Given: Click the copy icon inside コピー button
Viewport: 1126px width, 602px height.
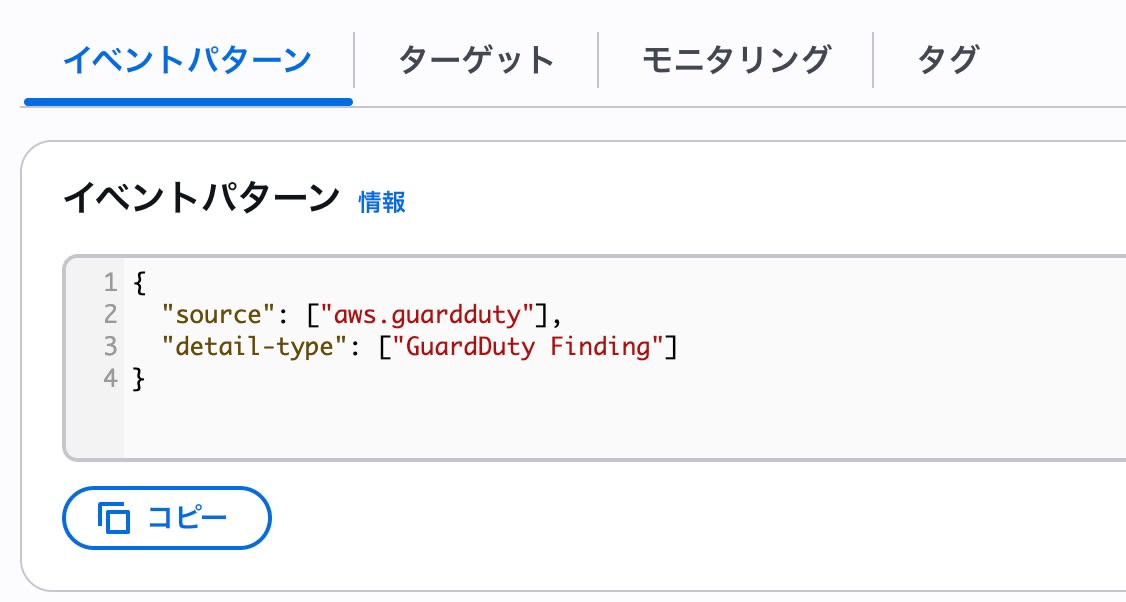Looking at the screenshot, I should coord(113,518).
